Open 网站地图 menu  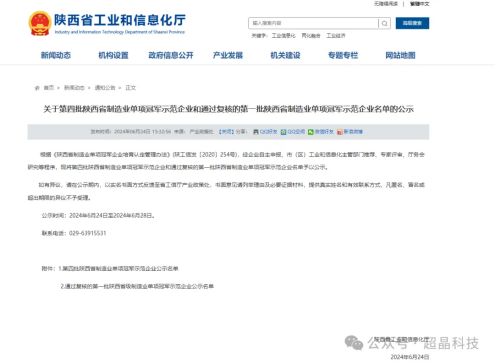pyautogui.click(x=400, y=55)
